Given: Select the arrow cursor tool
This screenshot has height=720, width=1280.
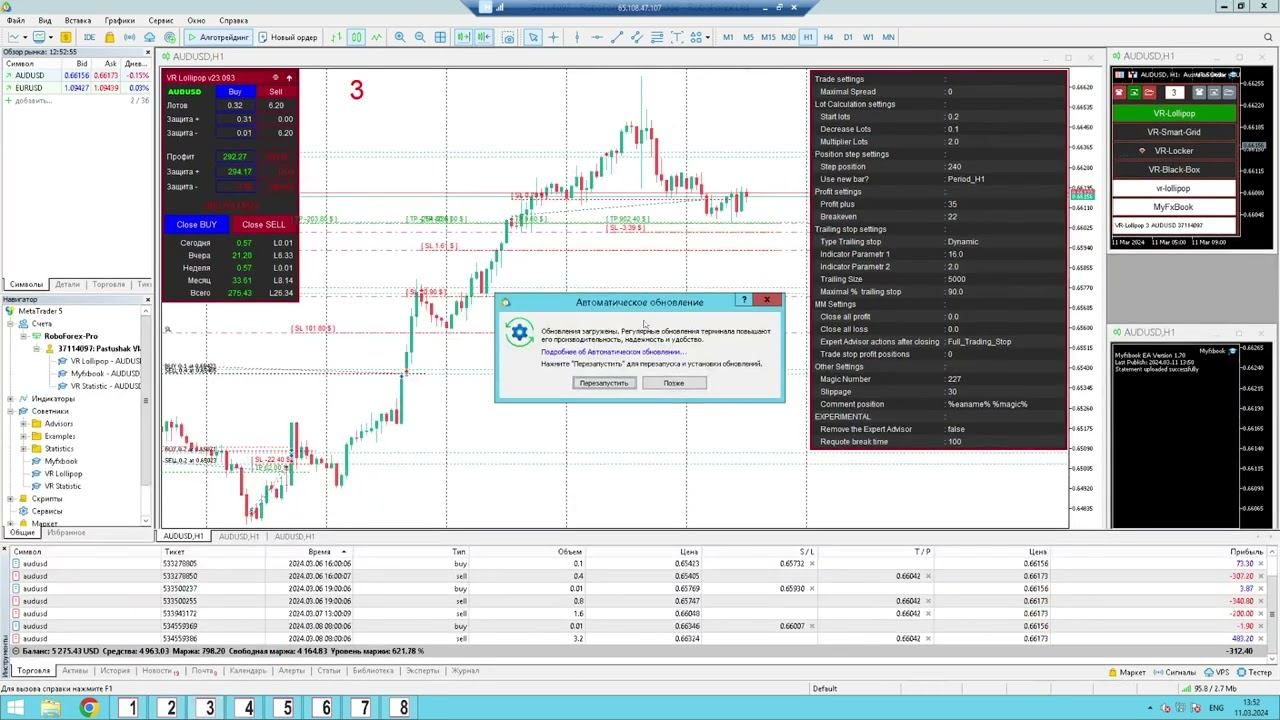Looking at the screenshot, I should tap(534, 37).
